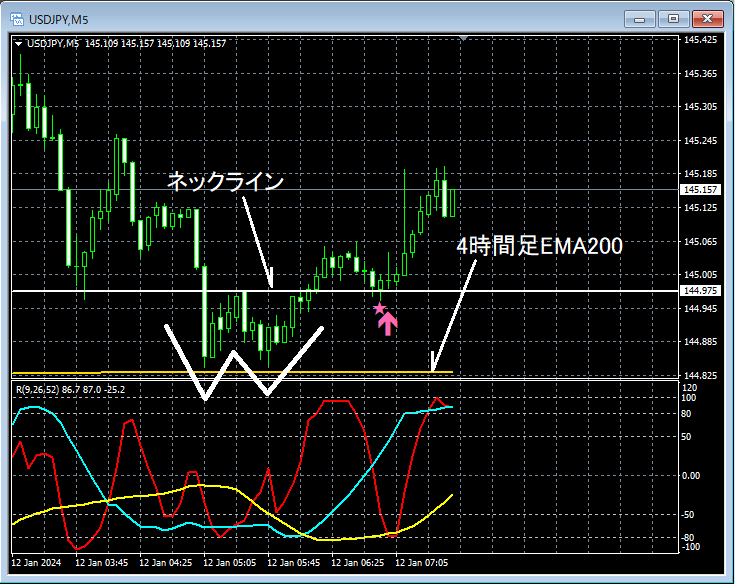Maximize the USDJPY,M5 chart window
736x584 pixels.
pos(673,19)
